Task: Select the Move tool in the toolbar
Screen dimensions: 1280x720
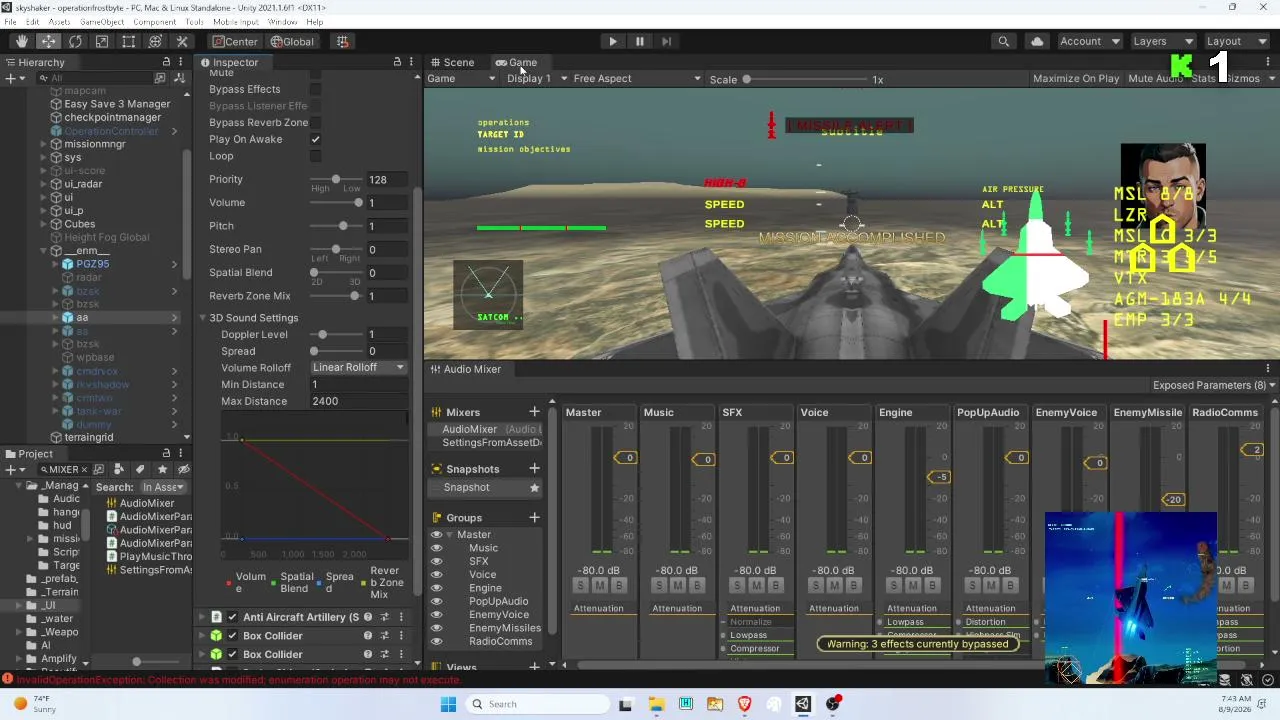Action: click(48, 41)
